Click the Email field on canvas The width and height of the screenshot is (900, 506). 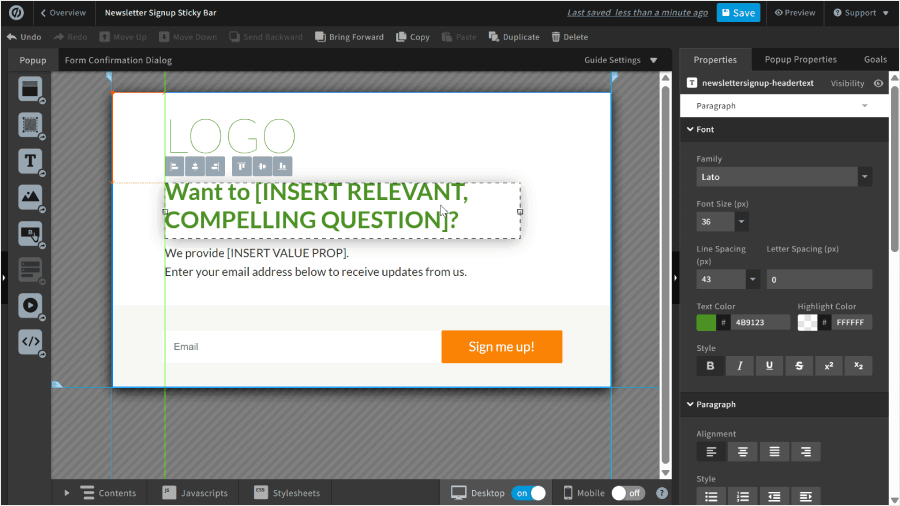point(303,347)
